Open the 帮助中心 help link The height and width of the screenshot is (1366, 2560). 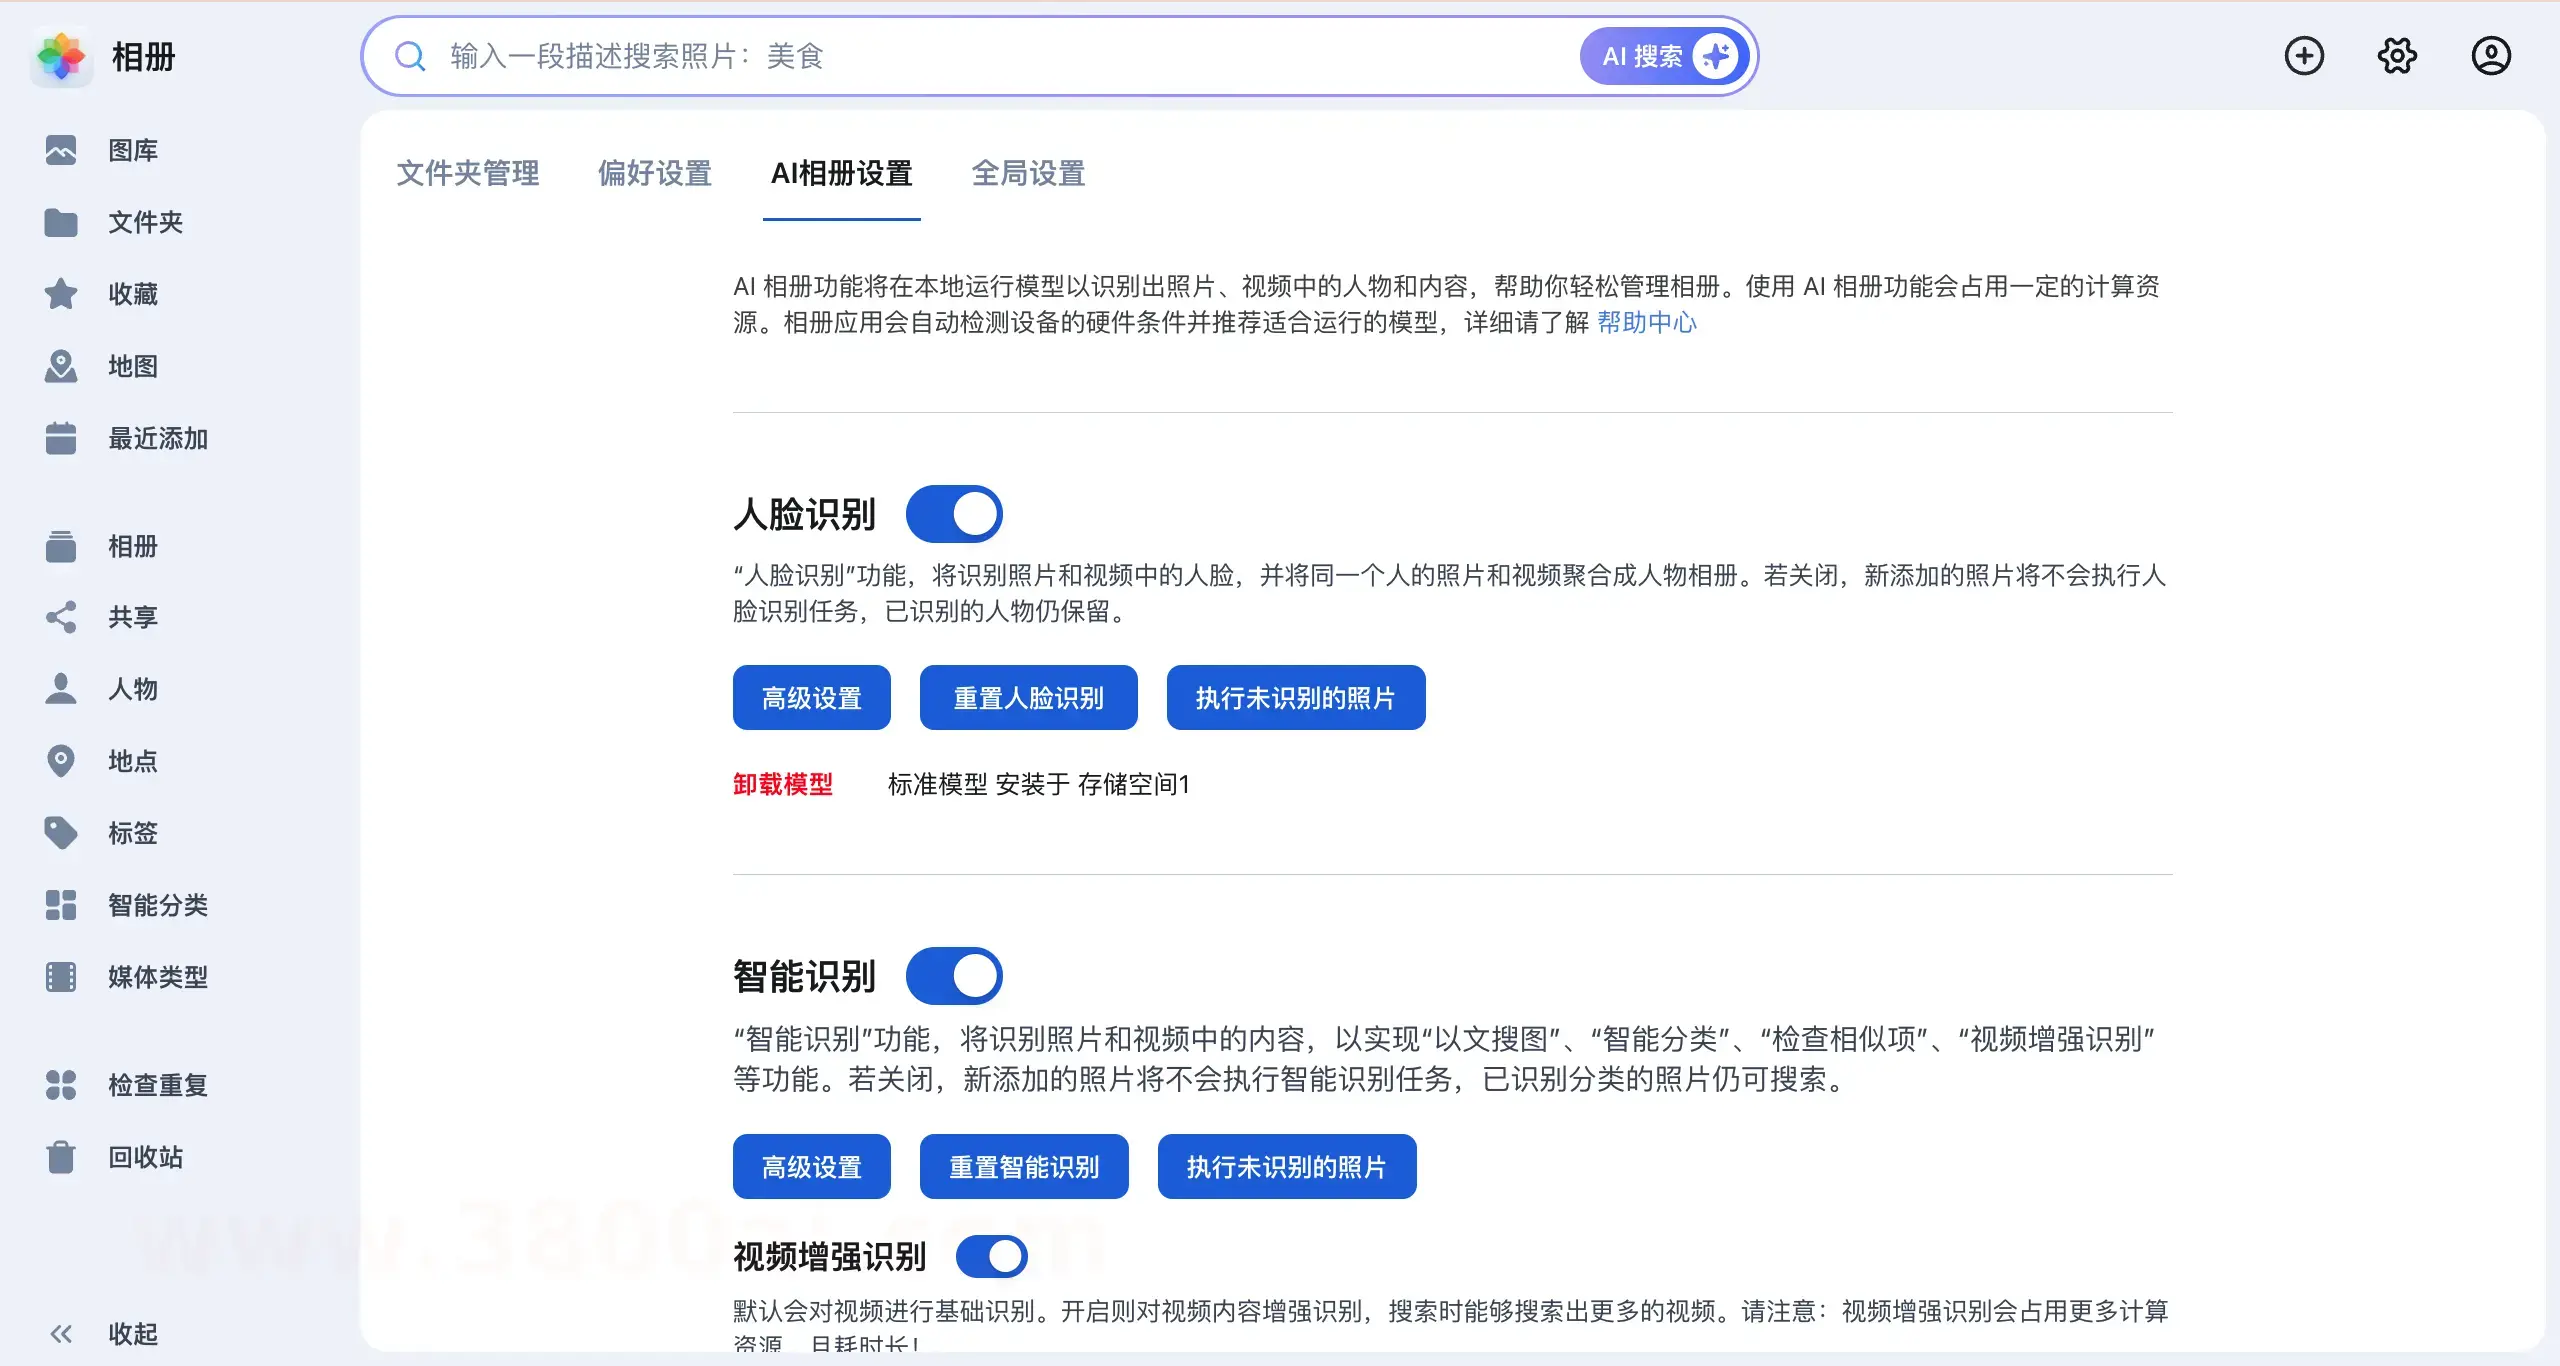[x=1646, y=323]
